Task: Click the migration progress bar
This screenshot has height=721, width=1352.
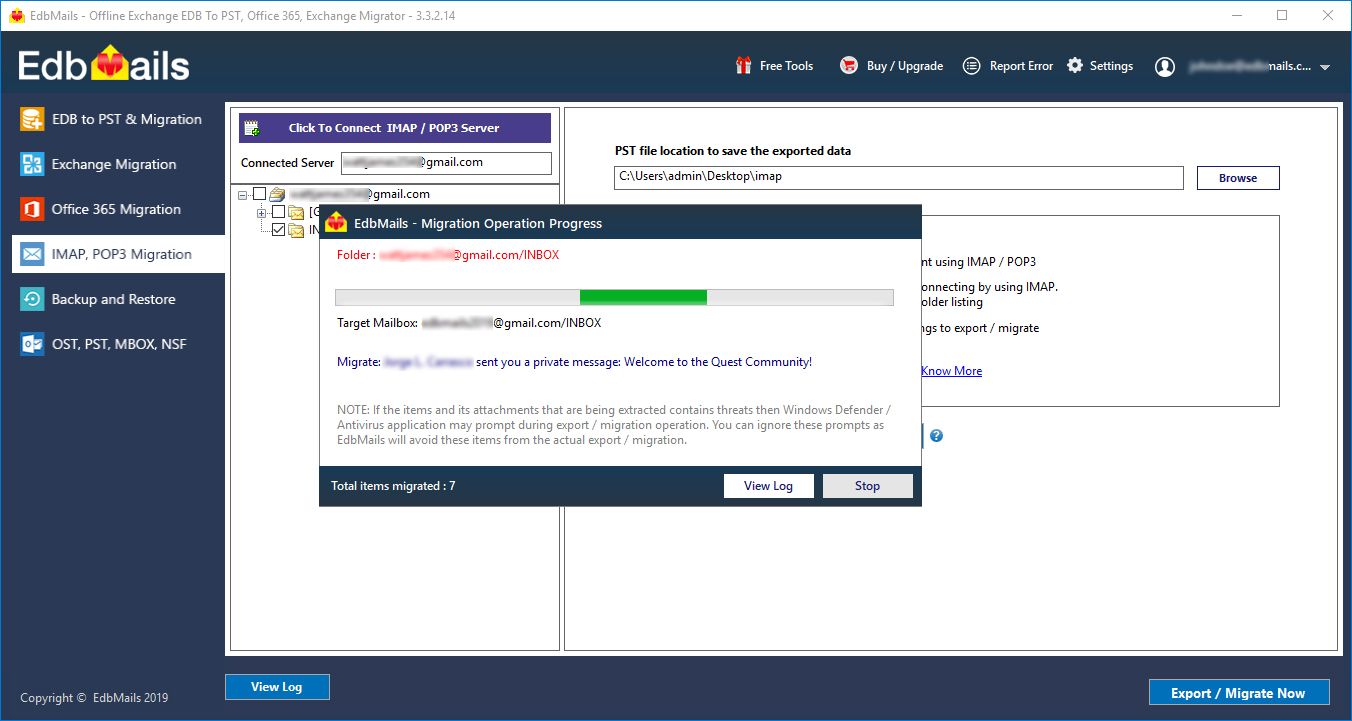Action: pos(614,297)
